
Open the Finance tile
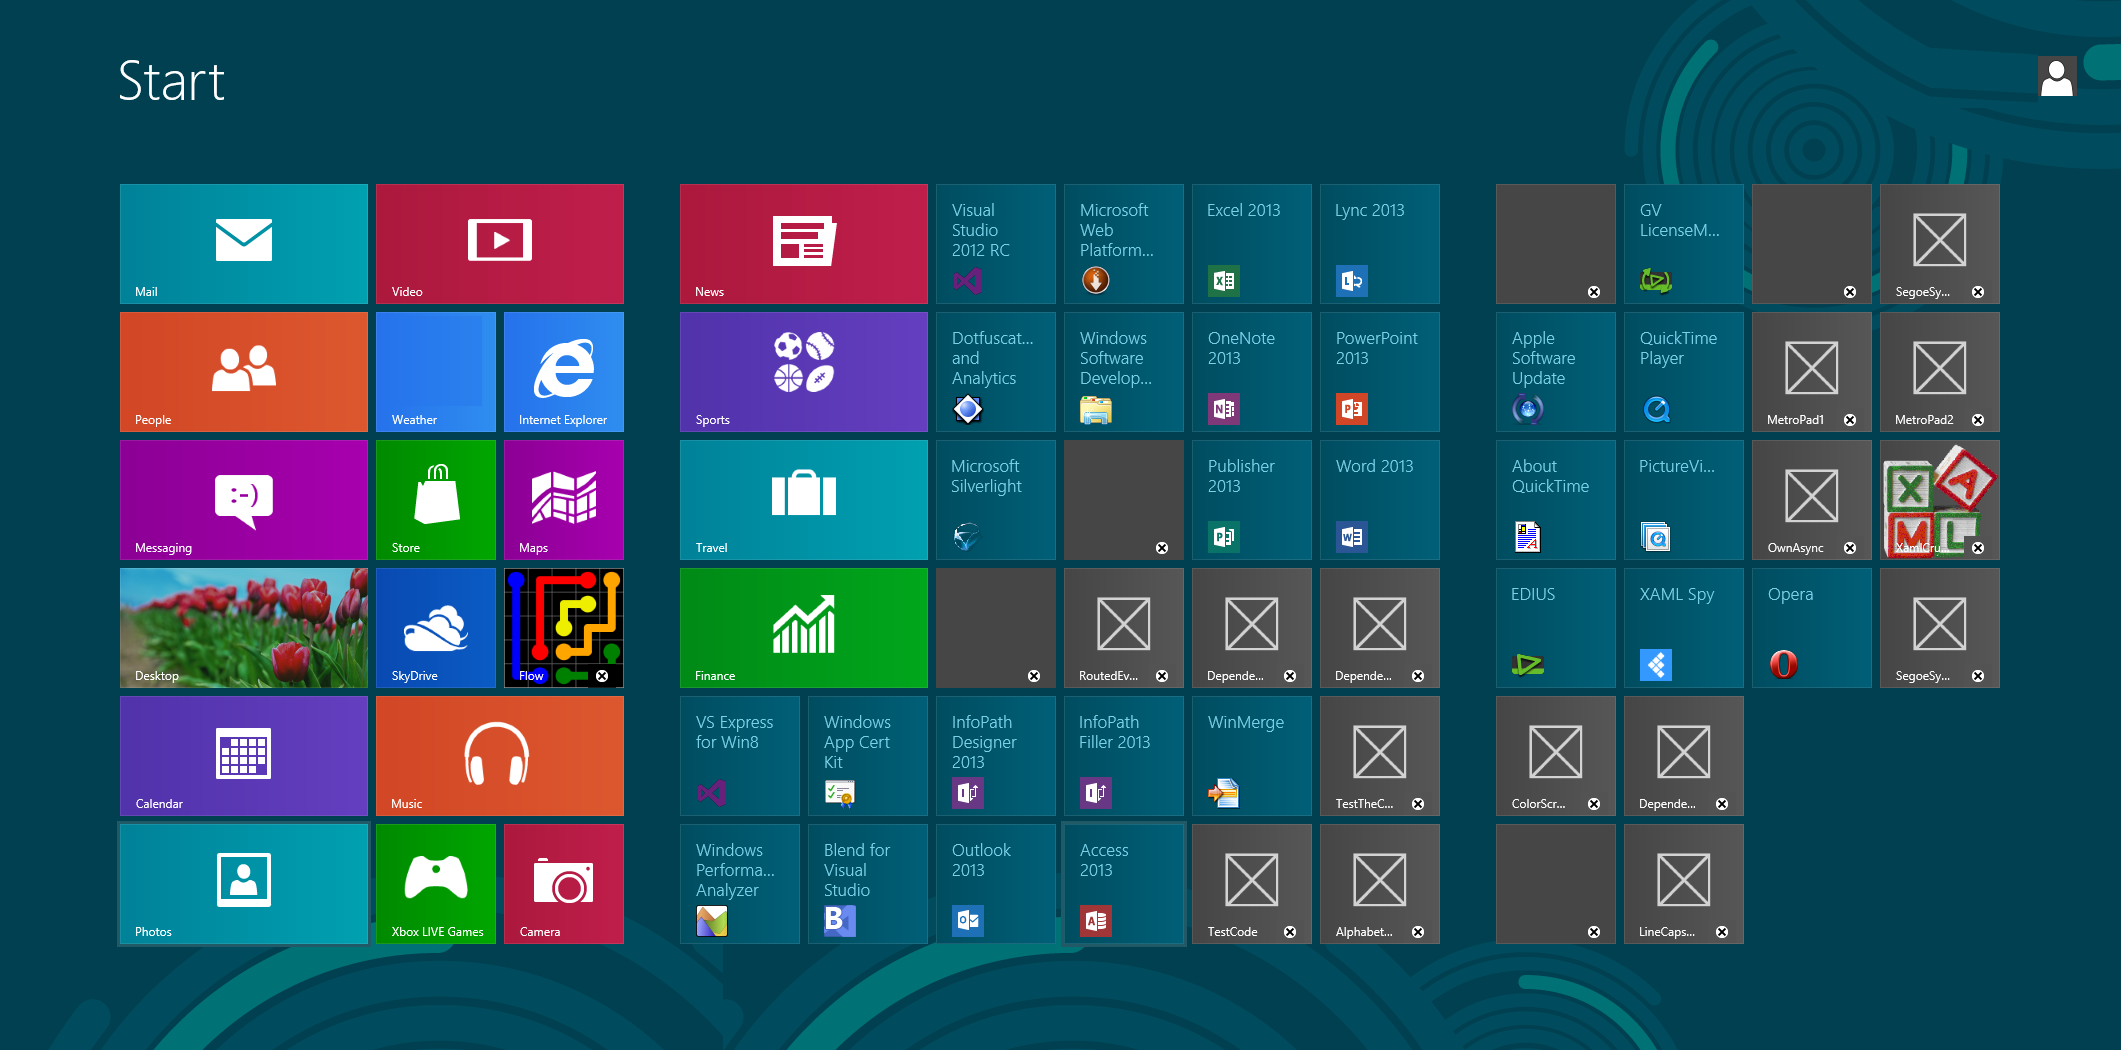[803, 627]
